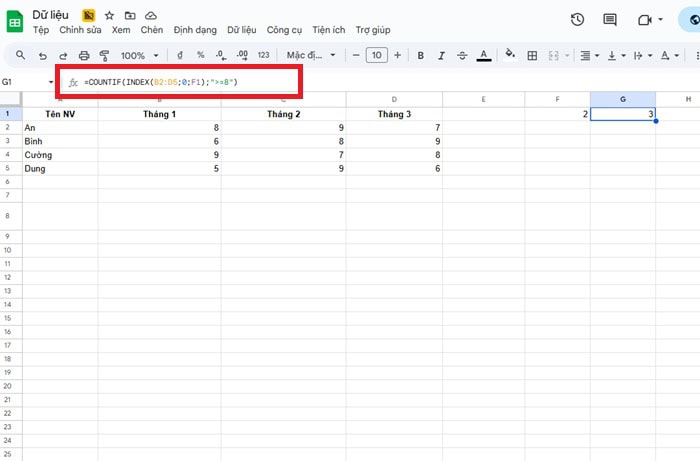Select column G header
The width and height of the screenshot is (700, 461).
click(623, 99)
